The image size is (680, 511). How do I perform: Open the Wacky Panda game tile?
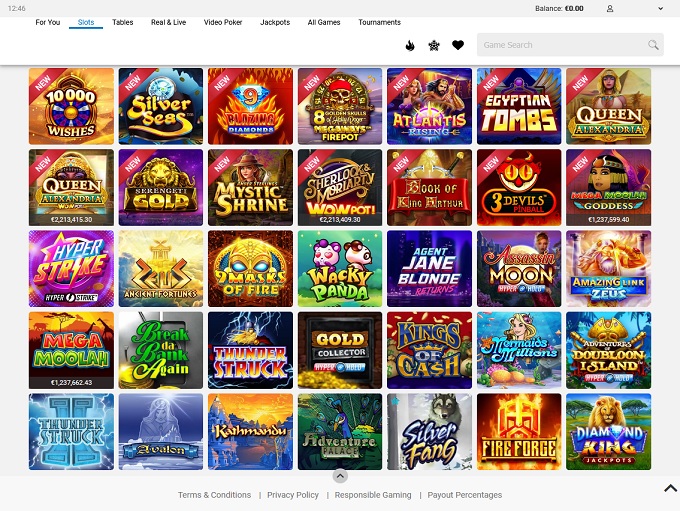340,269
